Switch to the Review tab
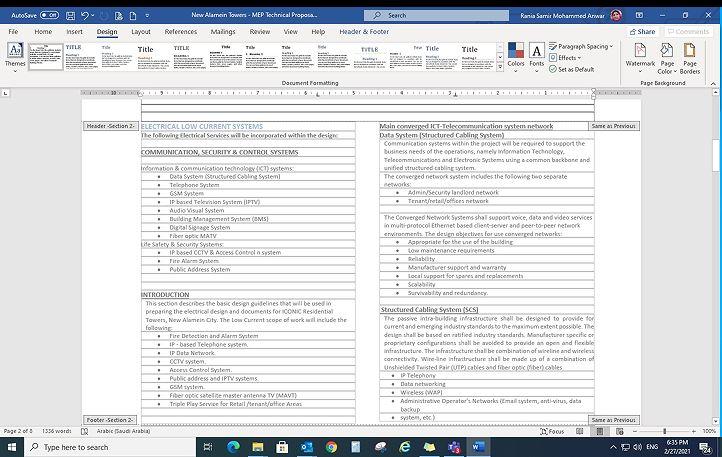This screenshot has width=722, height=457. (260, 32)
